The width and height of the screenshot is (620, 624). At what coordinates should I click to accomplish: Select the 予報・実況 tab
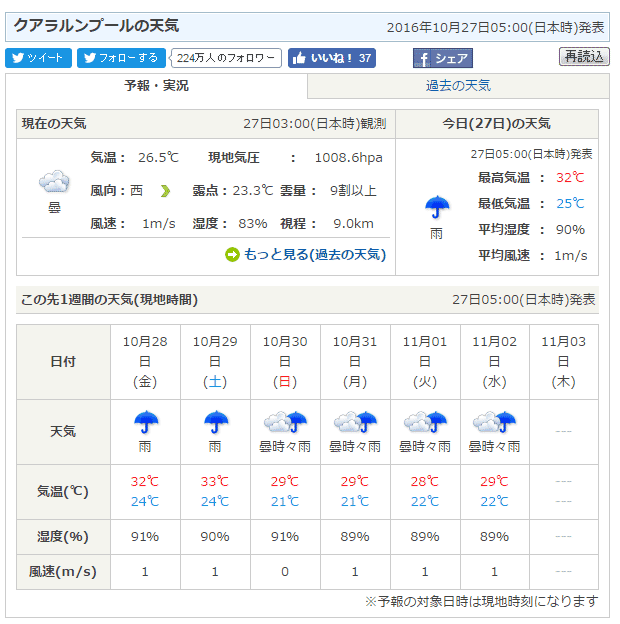click(x=156, y=86)
